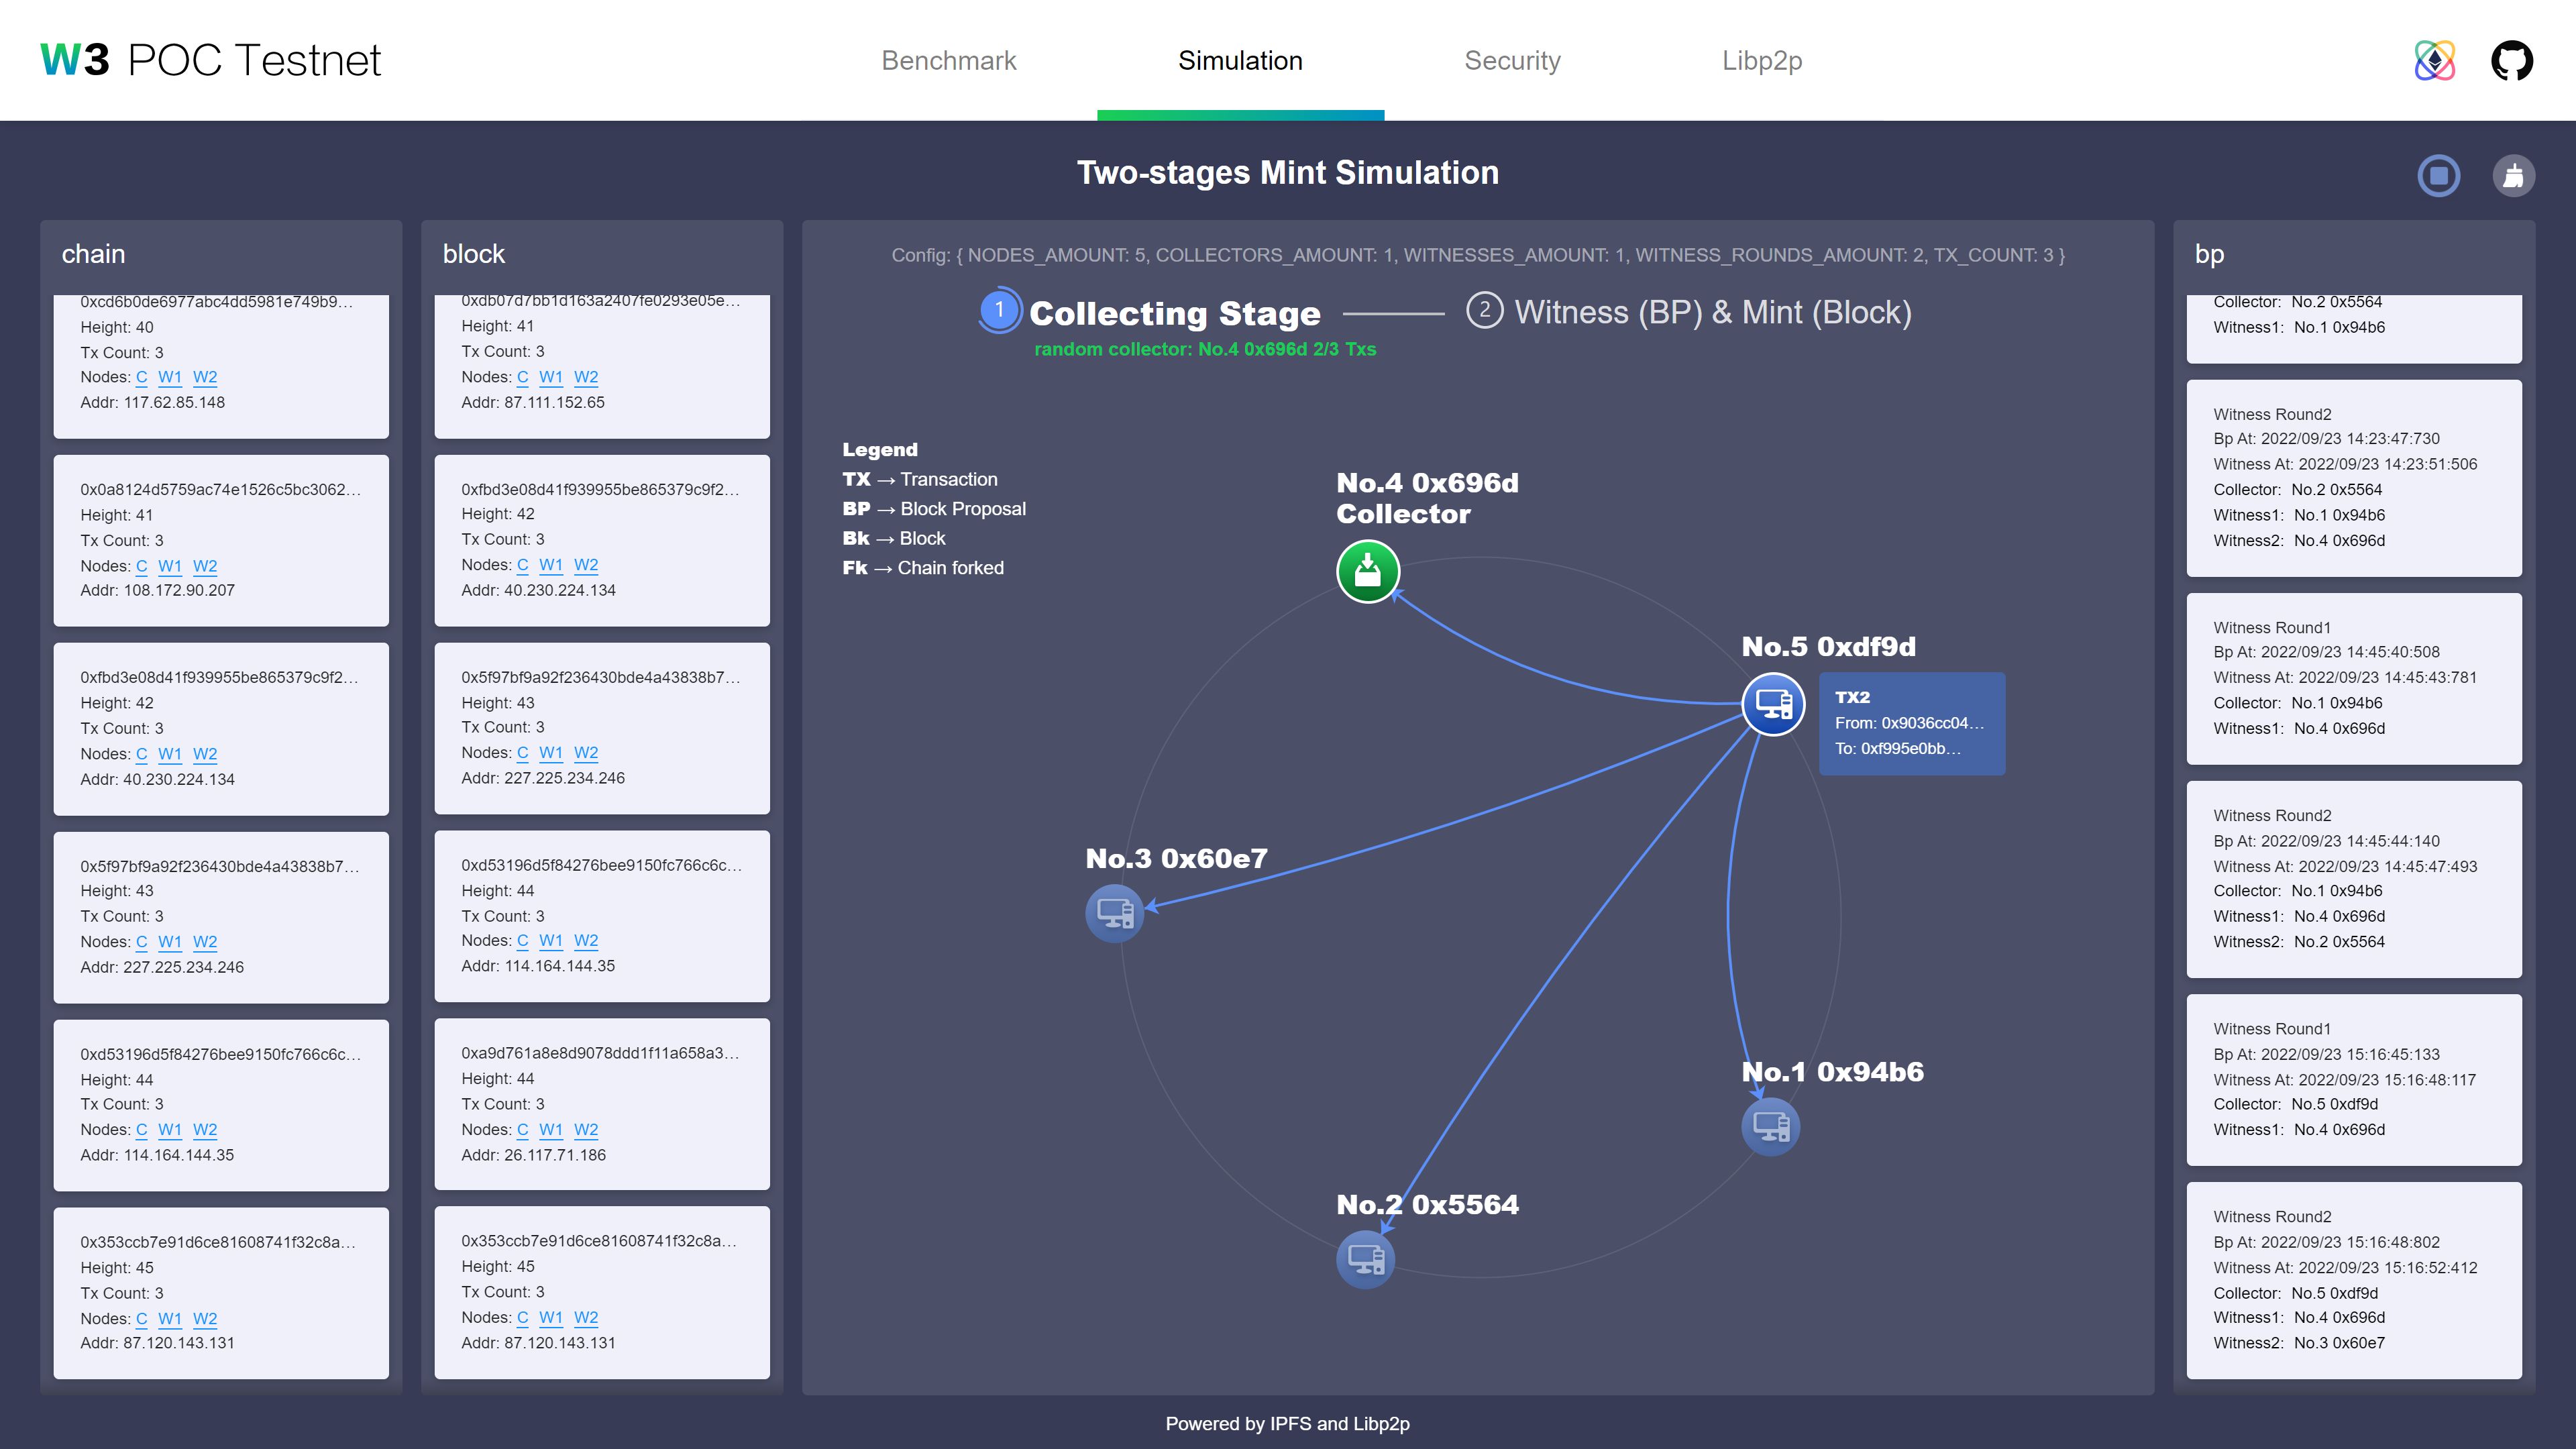Click the colorful atom logo icon

click(x=2435, y=61)
